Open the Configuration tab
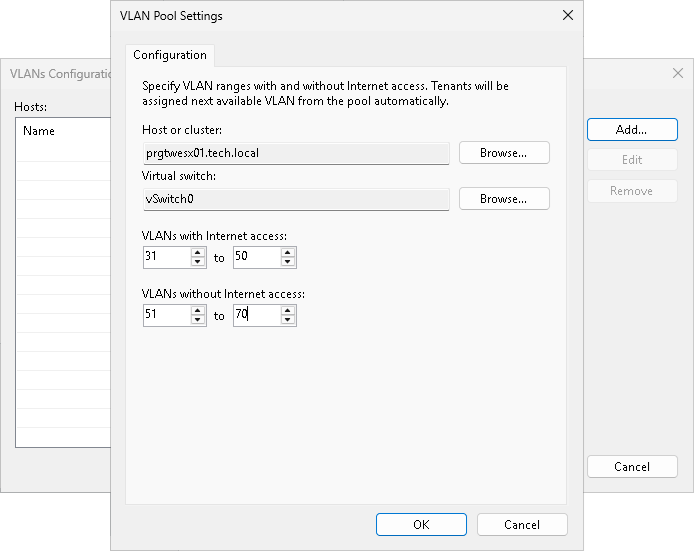The width and height of the screenshot is (694, 551). (170, 55)
